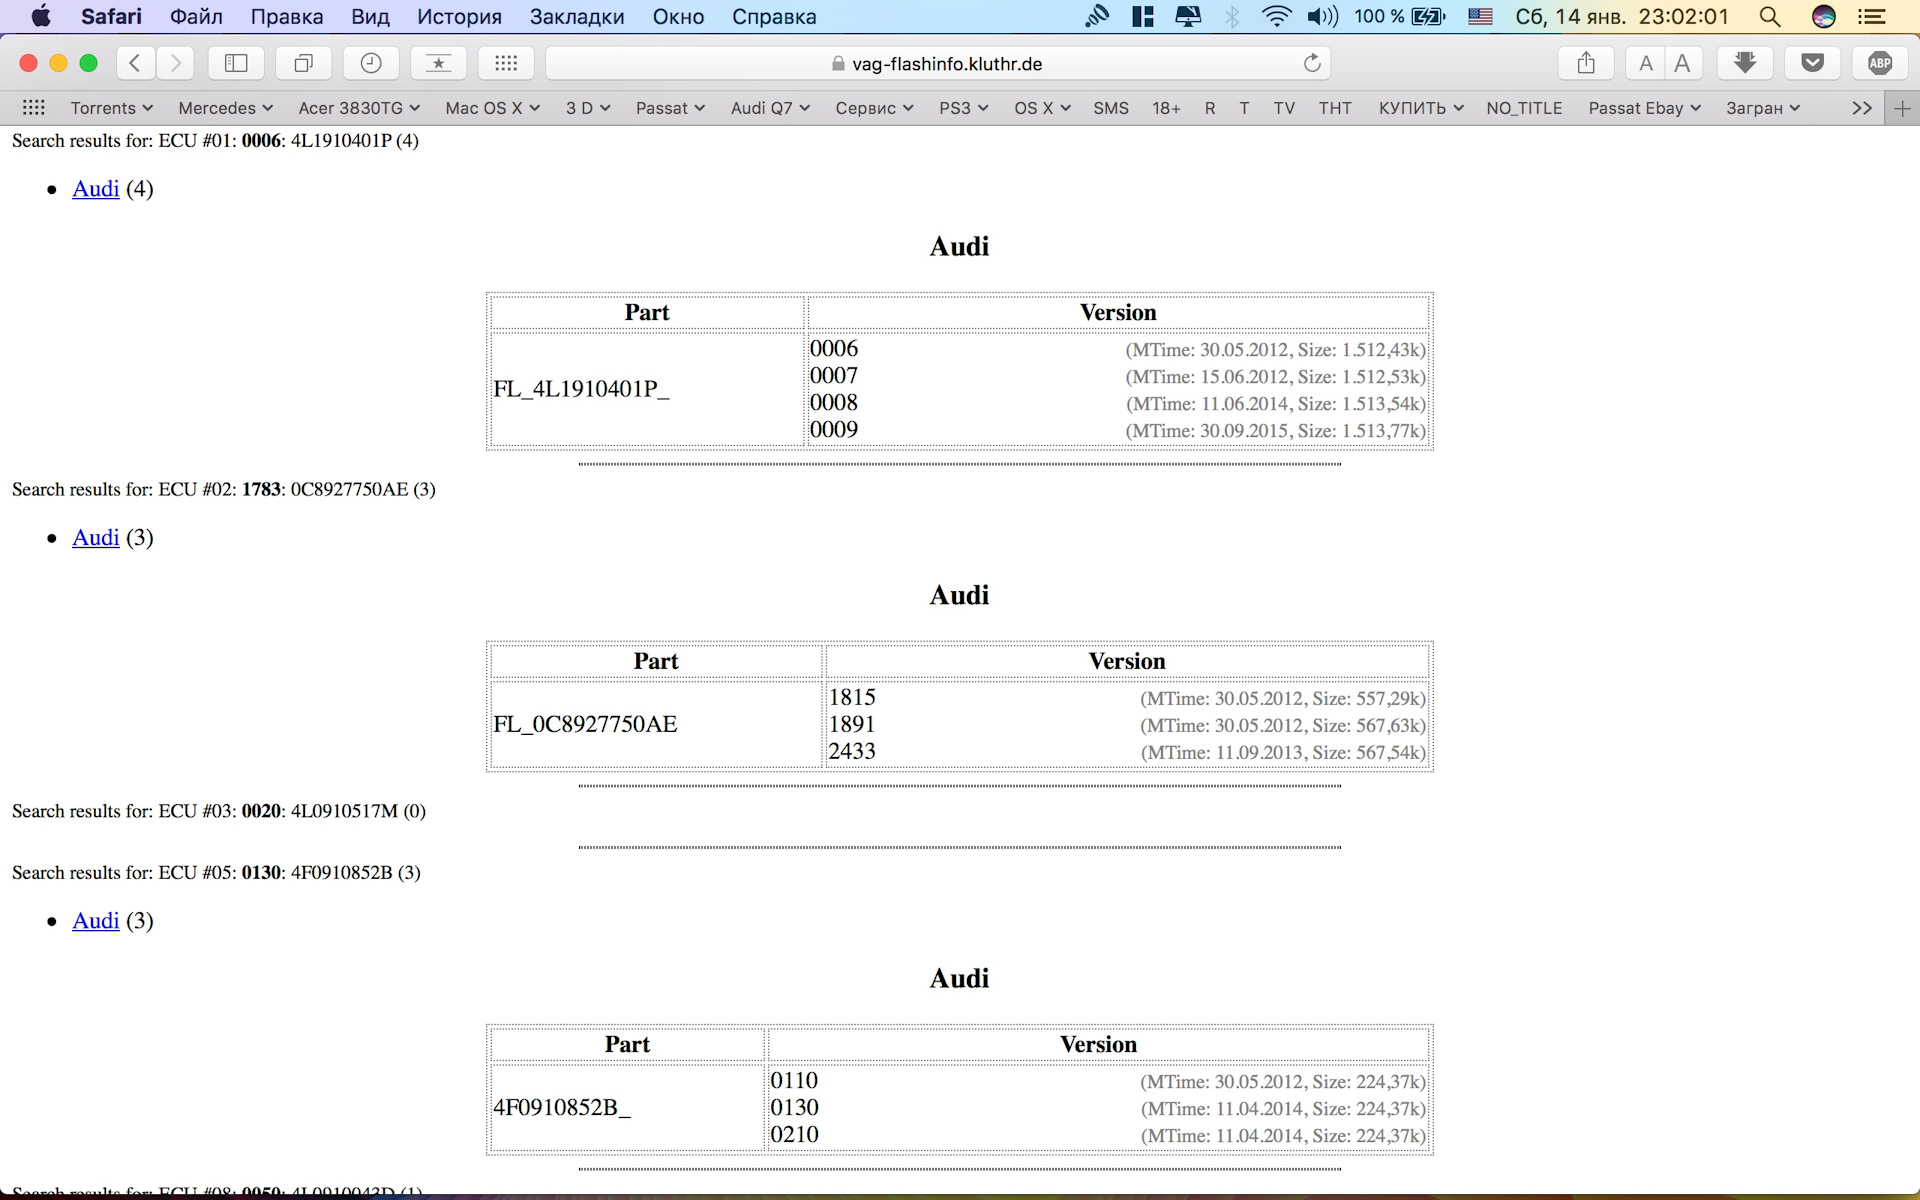Open the Share button
This screenshot has height=1200, width=1920.
(1586, 63)
